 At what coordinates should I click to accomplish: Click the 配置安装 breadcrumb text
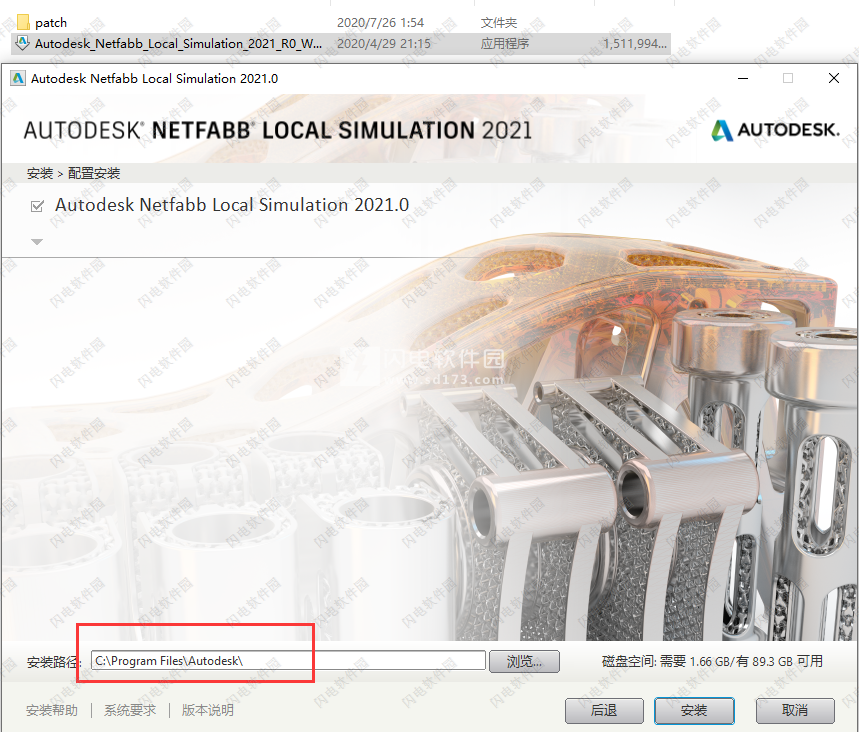(x=94, y=174)
